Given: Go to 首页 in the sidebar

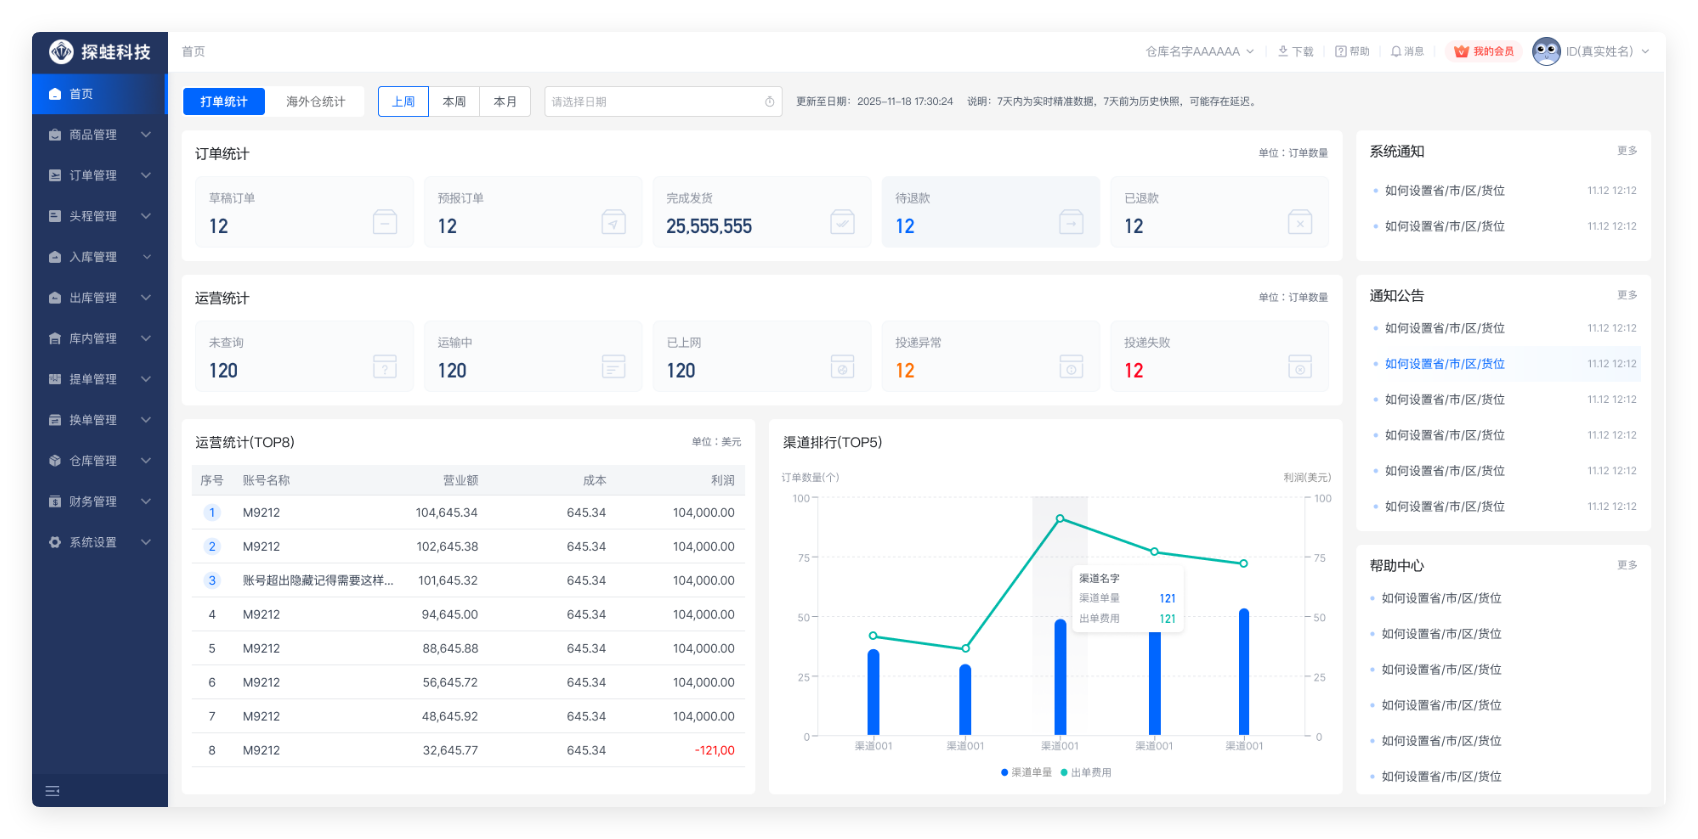Looking at the screenshot, I should [99, 94].
